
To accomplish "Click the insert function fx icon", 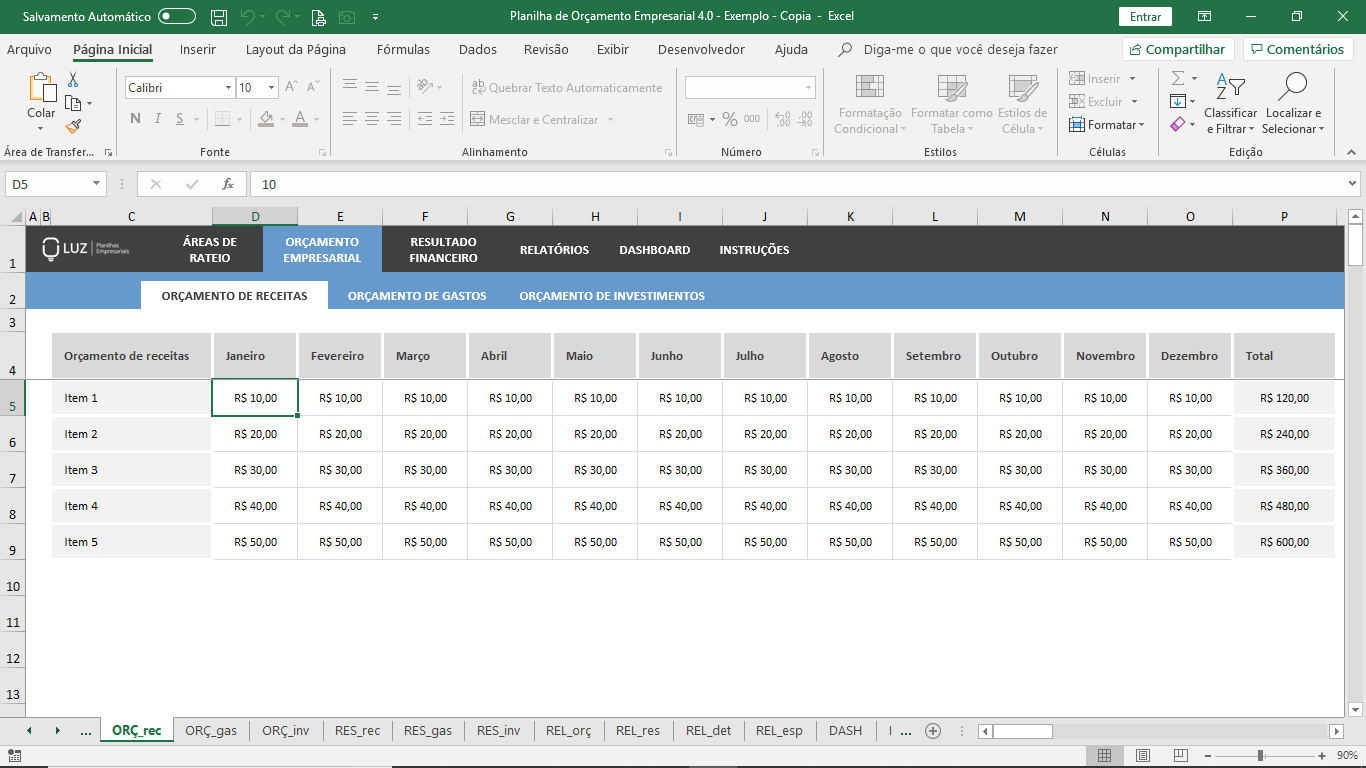I will click(x=228, y=184).
